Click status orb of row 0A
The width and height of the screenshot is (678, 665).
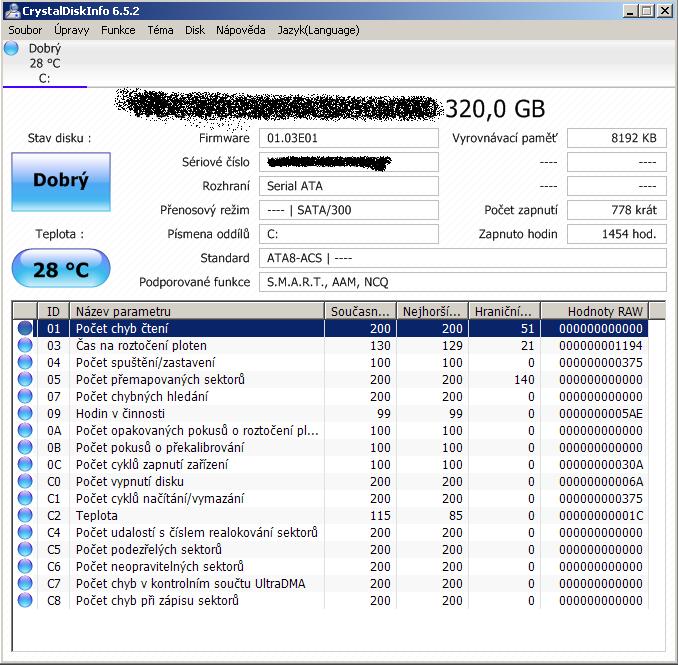tap(25, 430)
